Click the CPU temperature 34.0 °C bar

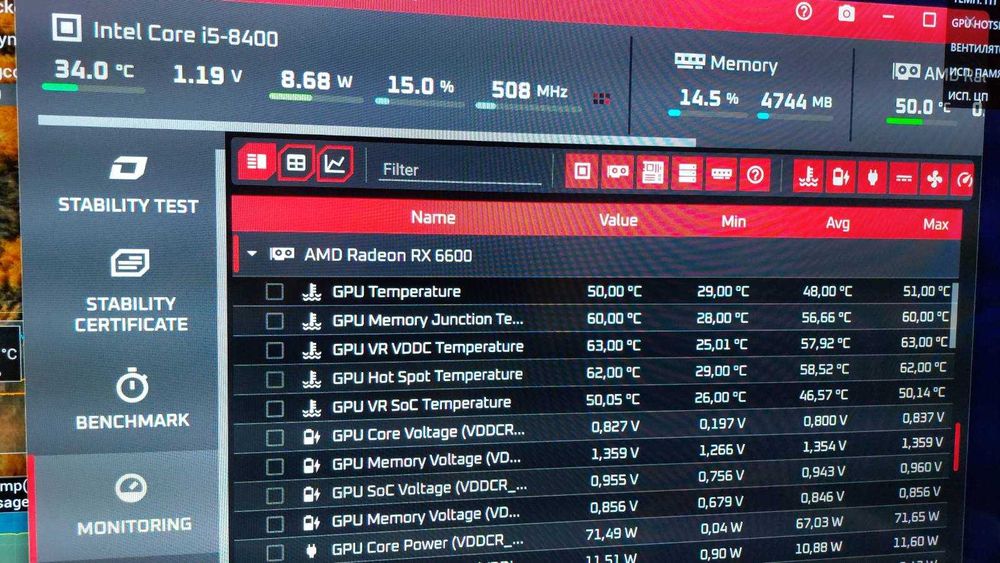click(93, 88)
